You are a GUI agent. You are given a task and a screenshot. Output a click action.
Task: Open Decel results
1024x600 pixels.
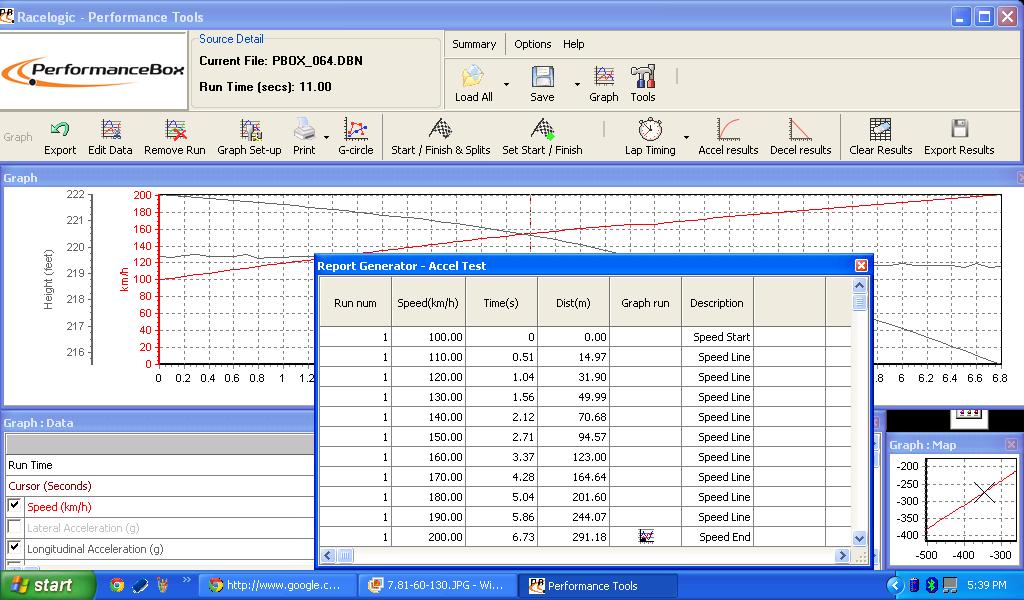click(x=800, y=136)
